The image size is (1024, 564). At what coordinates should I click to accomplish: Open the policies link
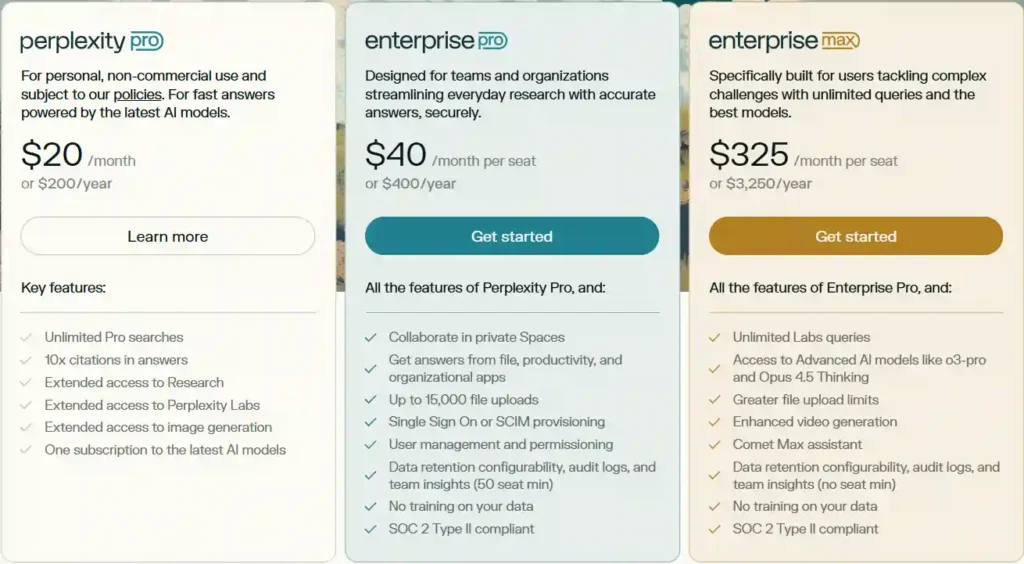point(137,95)
